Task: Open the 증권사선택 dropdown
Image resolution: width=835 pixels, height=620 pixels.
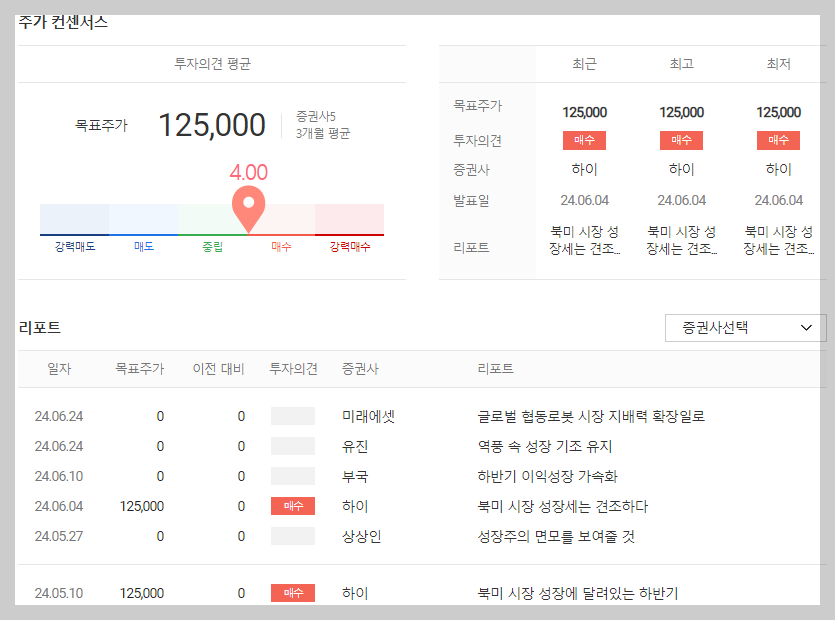Action: click(744, 327)
